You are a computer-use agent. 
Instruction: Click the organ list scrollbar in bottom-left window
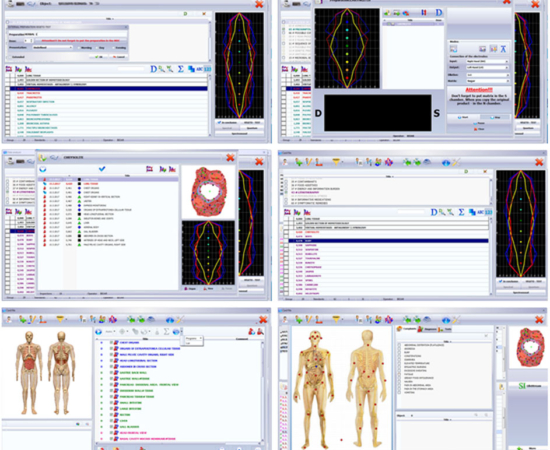pyautogui.click(x=263, y=391)
